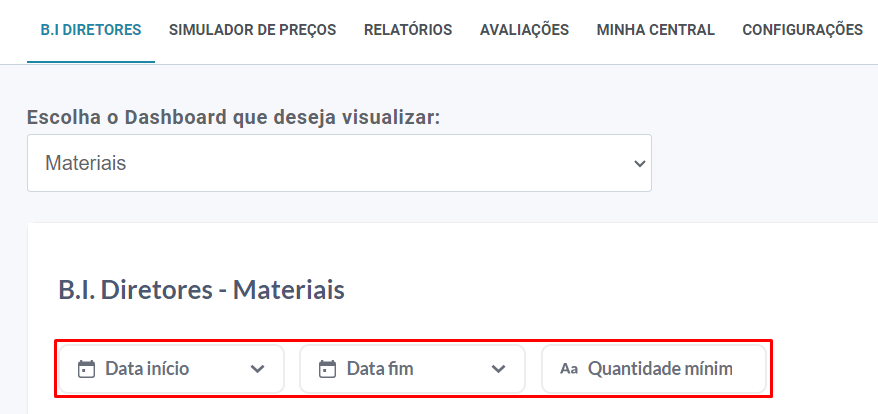Expand the Data fim chevron arrow
The image size is (878, 414).
tap(499, 369)
